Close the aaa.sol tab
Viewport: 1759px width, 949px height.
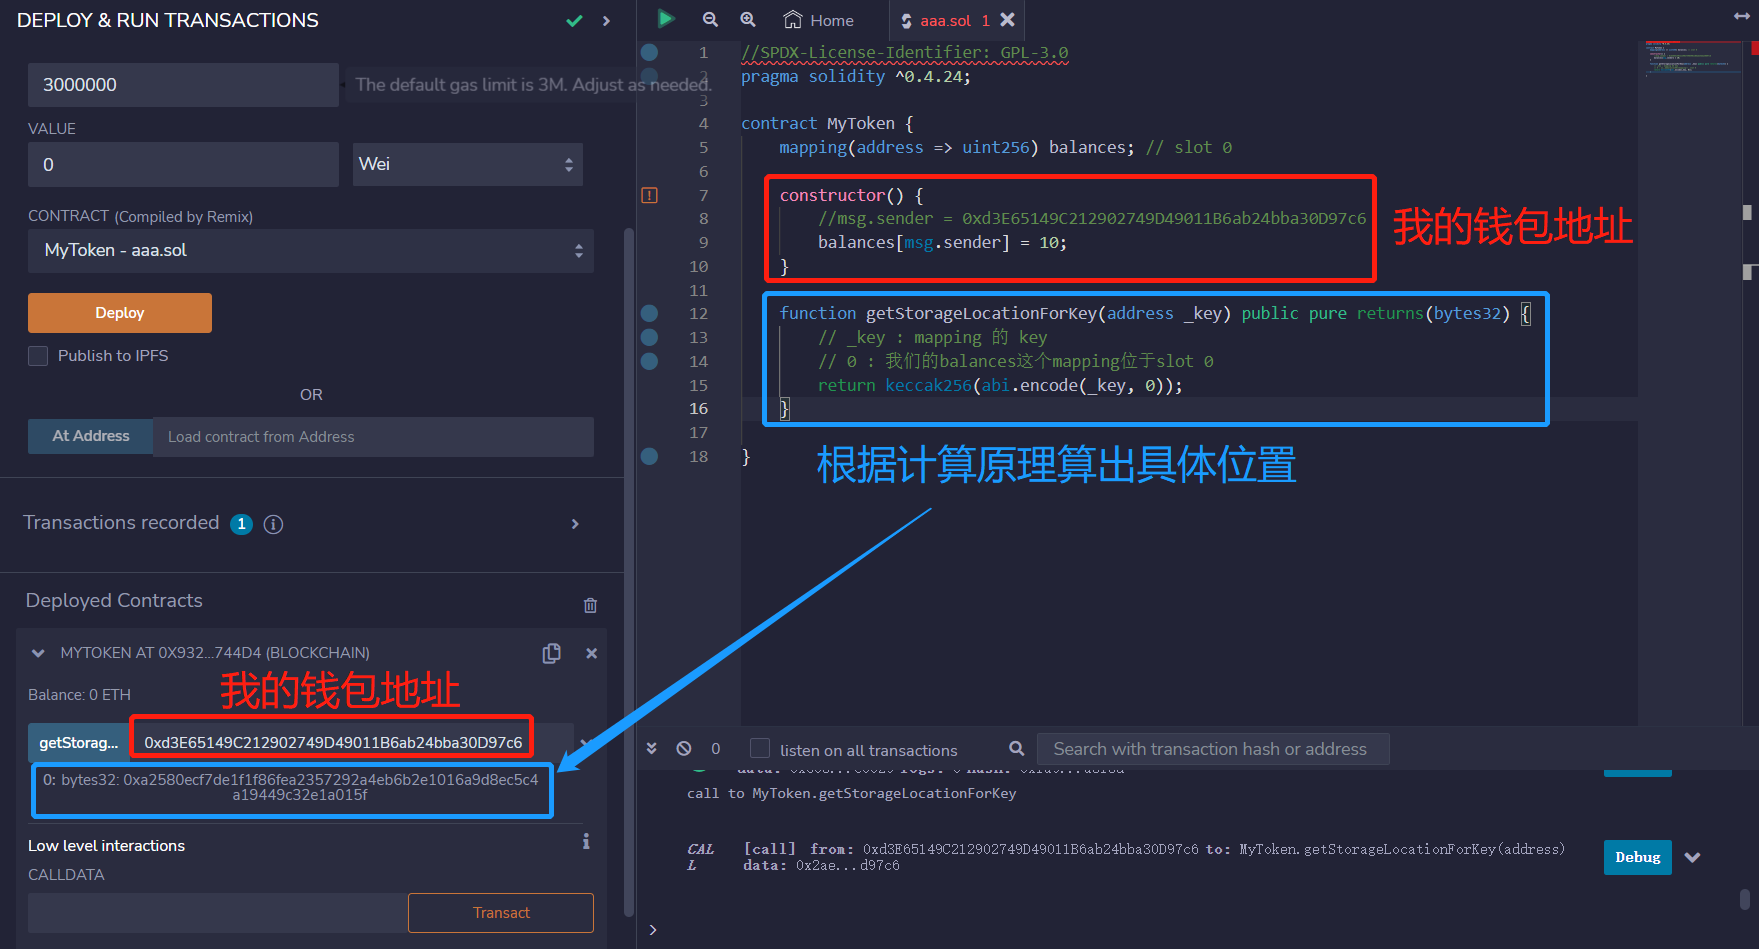(1008, 20)
